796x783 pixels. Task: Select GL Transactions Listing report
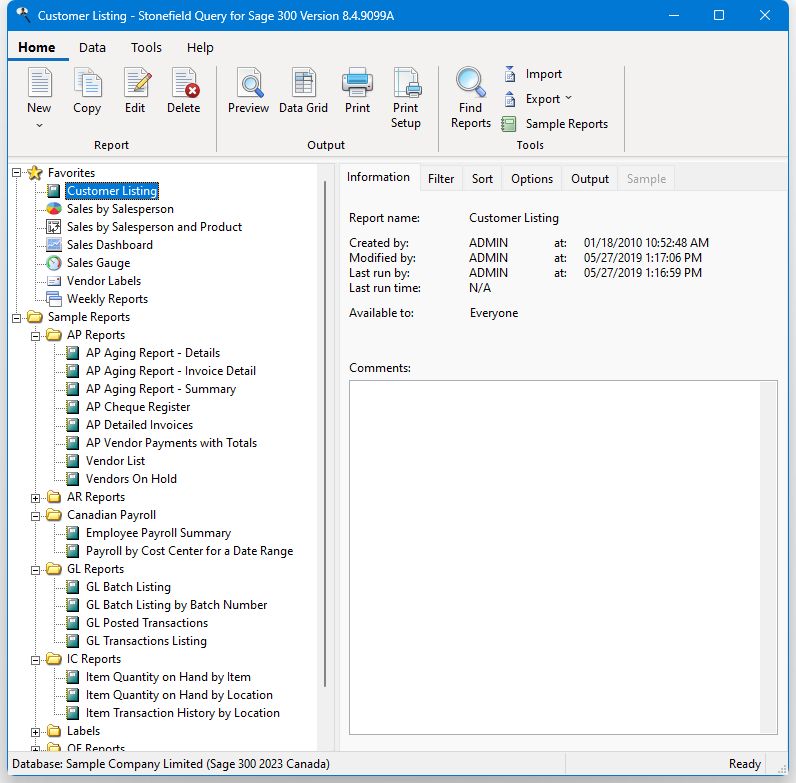146,641
